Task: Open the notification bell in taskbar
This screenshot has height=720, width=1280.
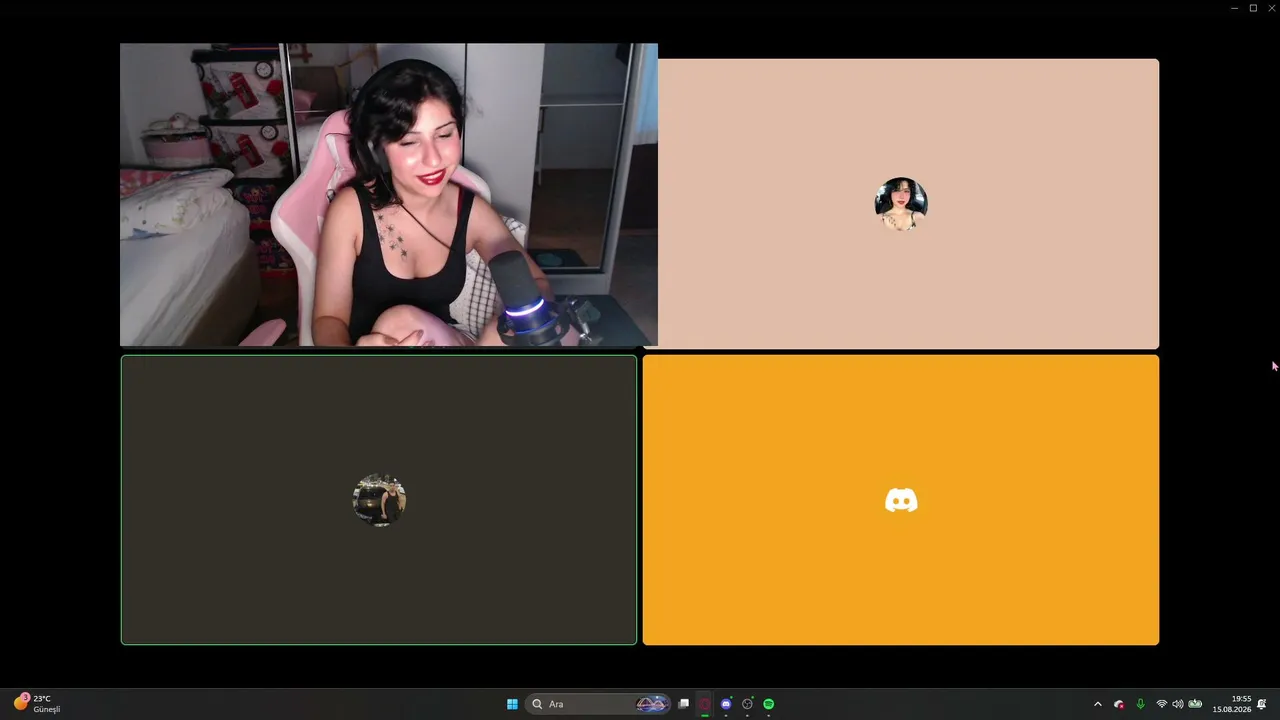Action: coord(1262,704)
